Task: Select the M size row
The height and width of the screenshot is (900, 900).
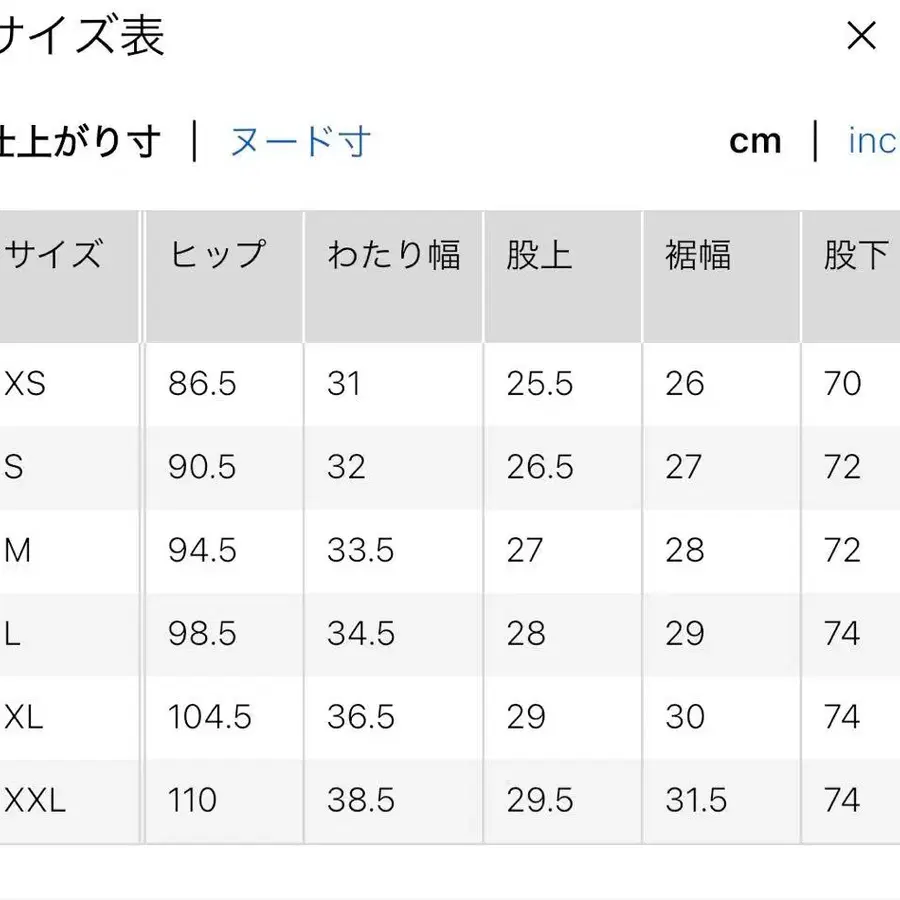Action: [x=22, y=550]
